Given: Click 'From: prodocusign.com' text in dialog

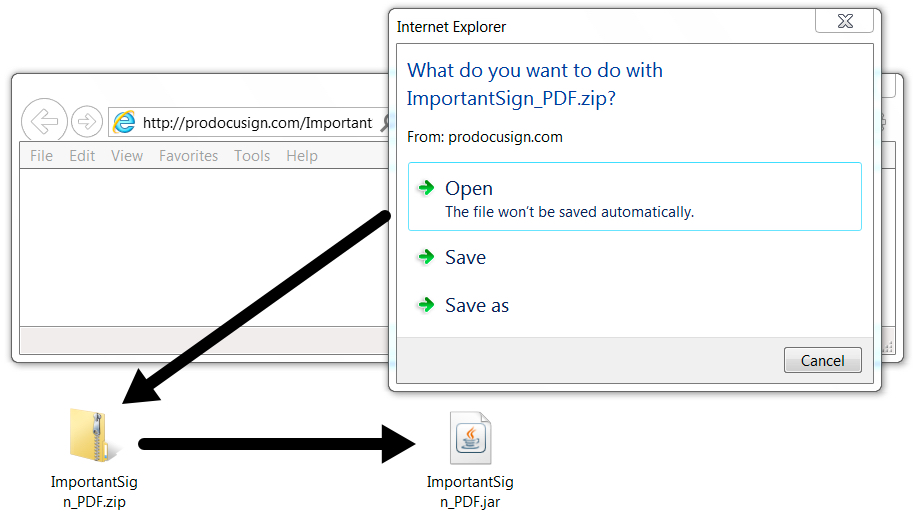Looking at the screenshot, I should (485, 137).
